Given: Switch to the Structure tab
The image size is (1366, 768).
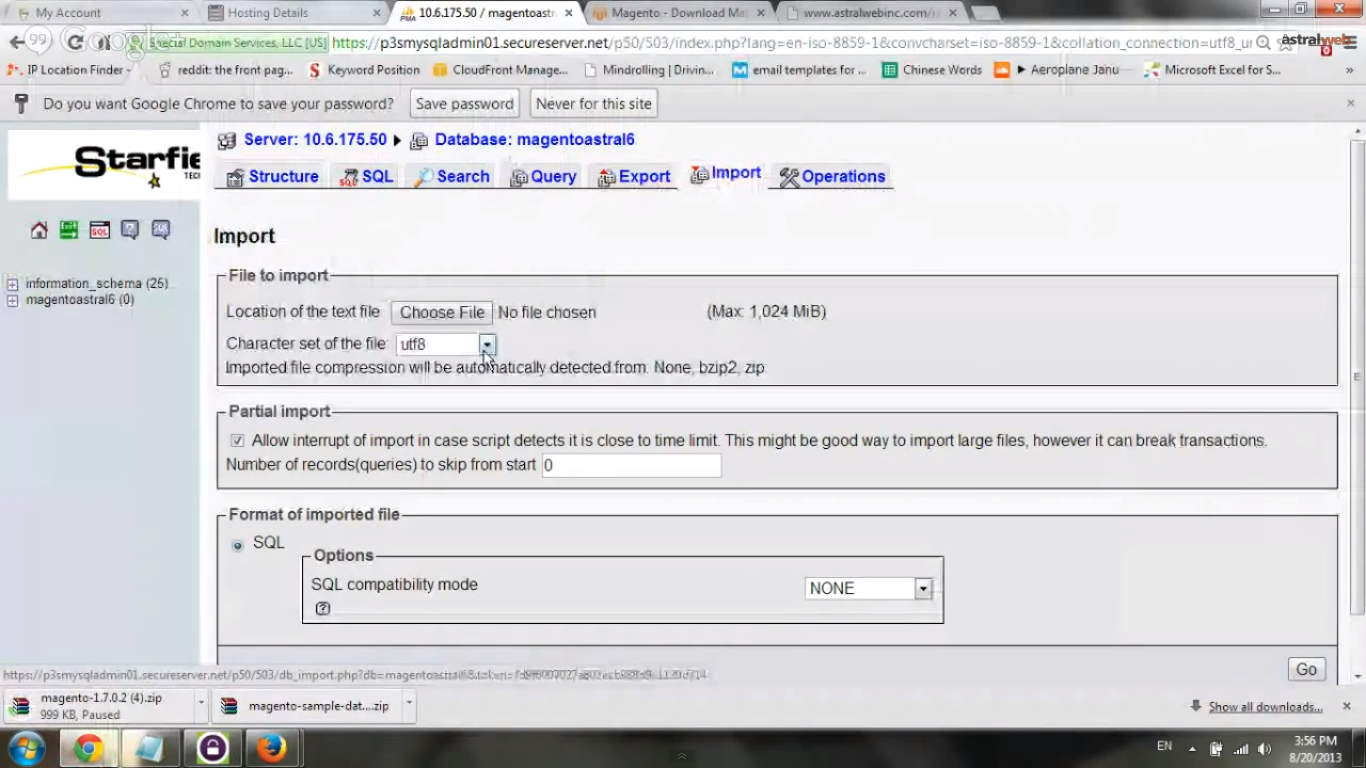Looking at the screenshot, I should pos(272,177).
